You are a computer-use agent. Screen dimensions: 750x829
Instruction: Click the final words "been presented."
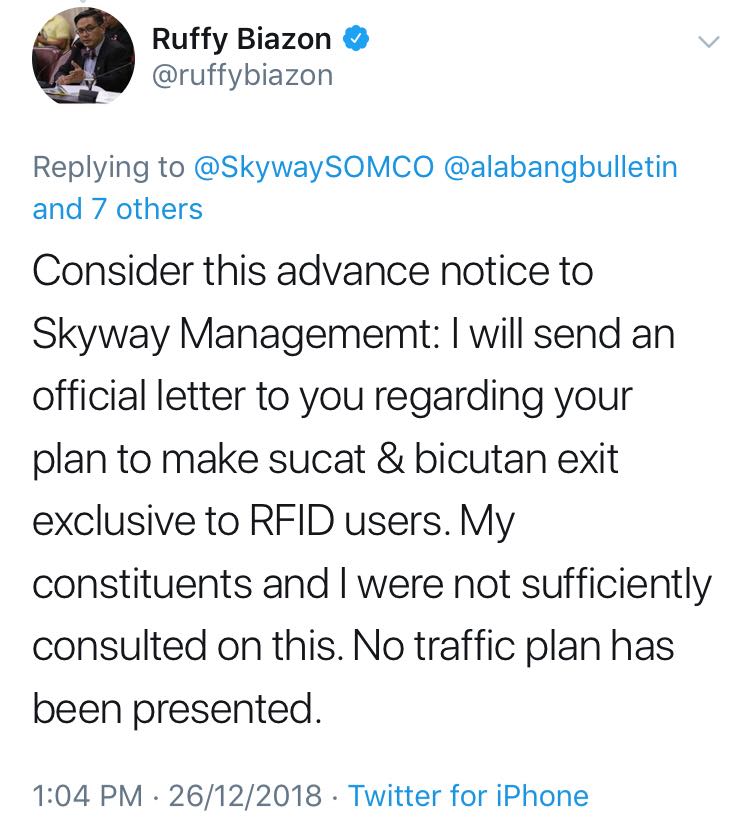[177, 709]
